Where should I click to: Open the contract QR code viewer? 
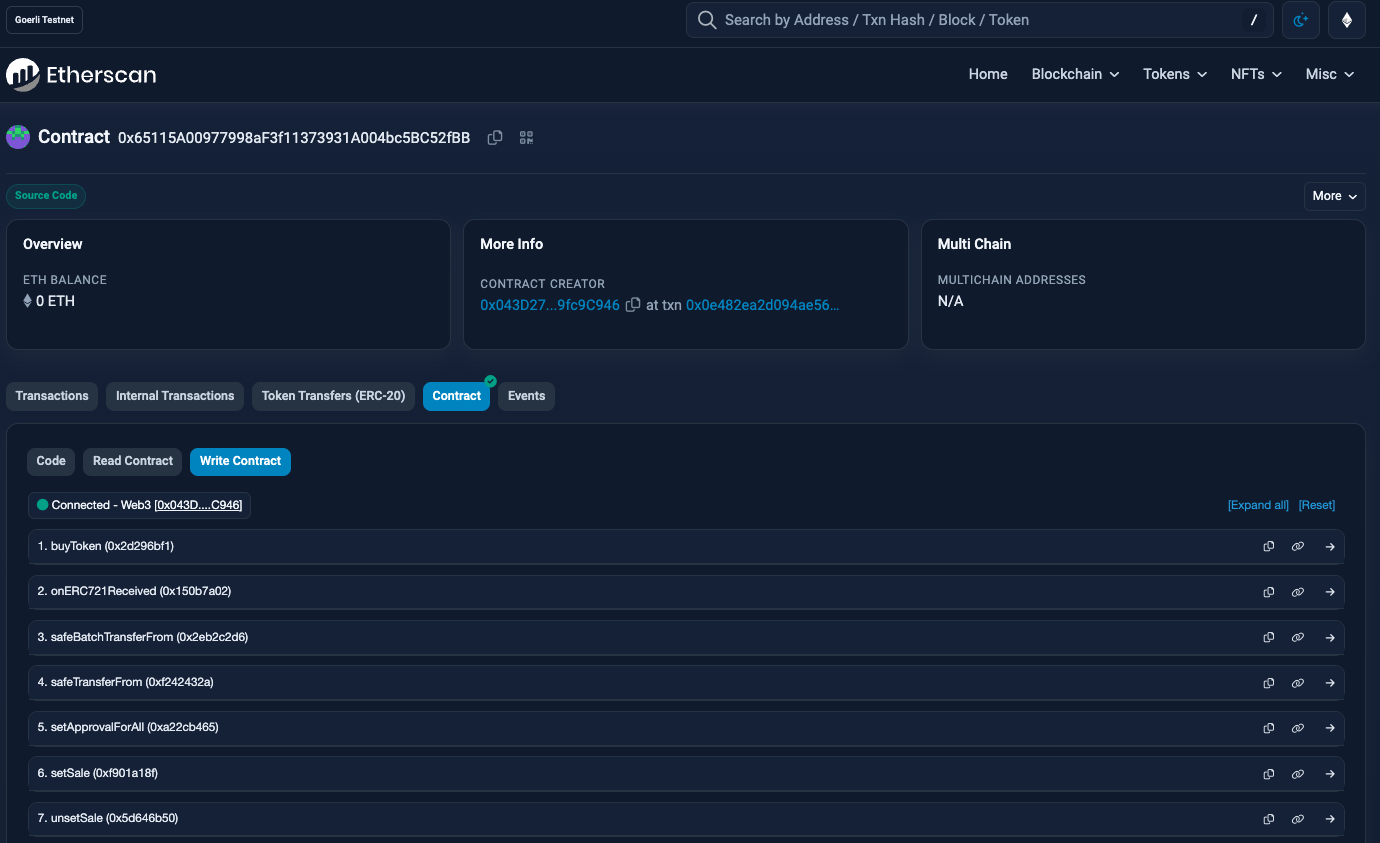click(526, 137)
